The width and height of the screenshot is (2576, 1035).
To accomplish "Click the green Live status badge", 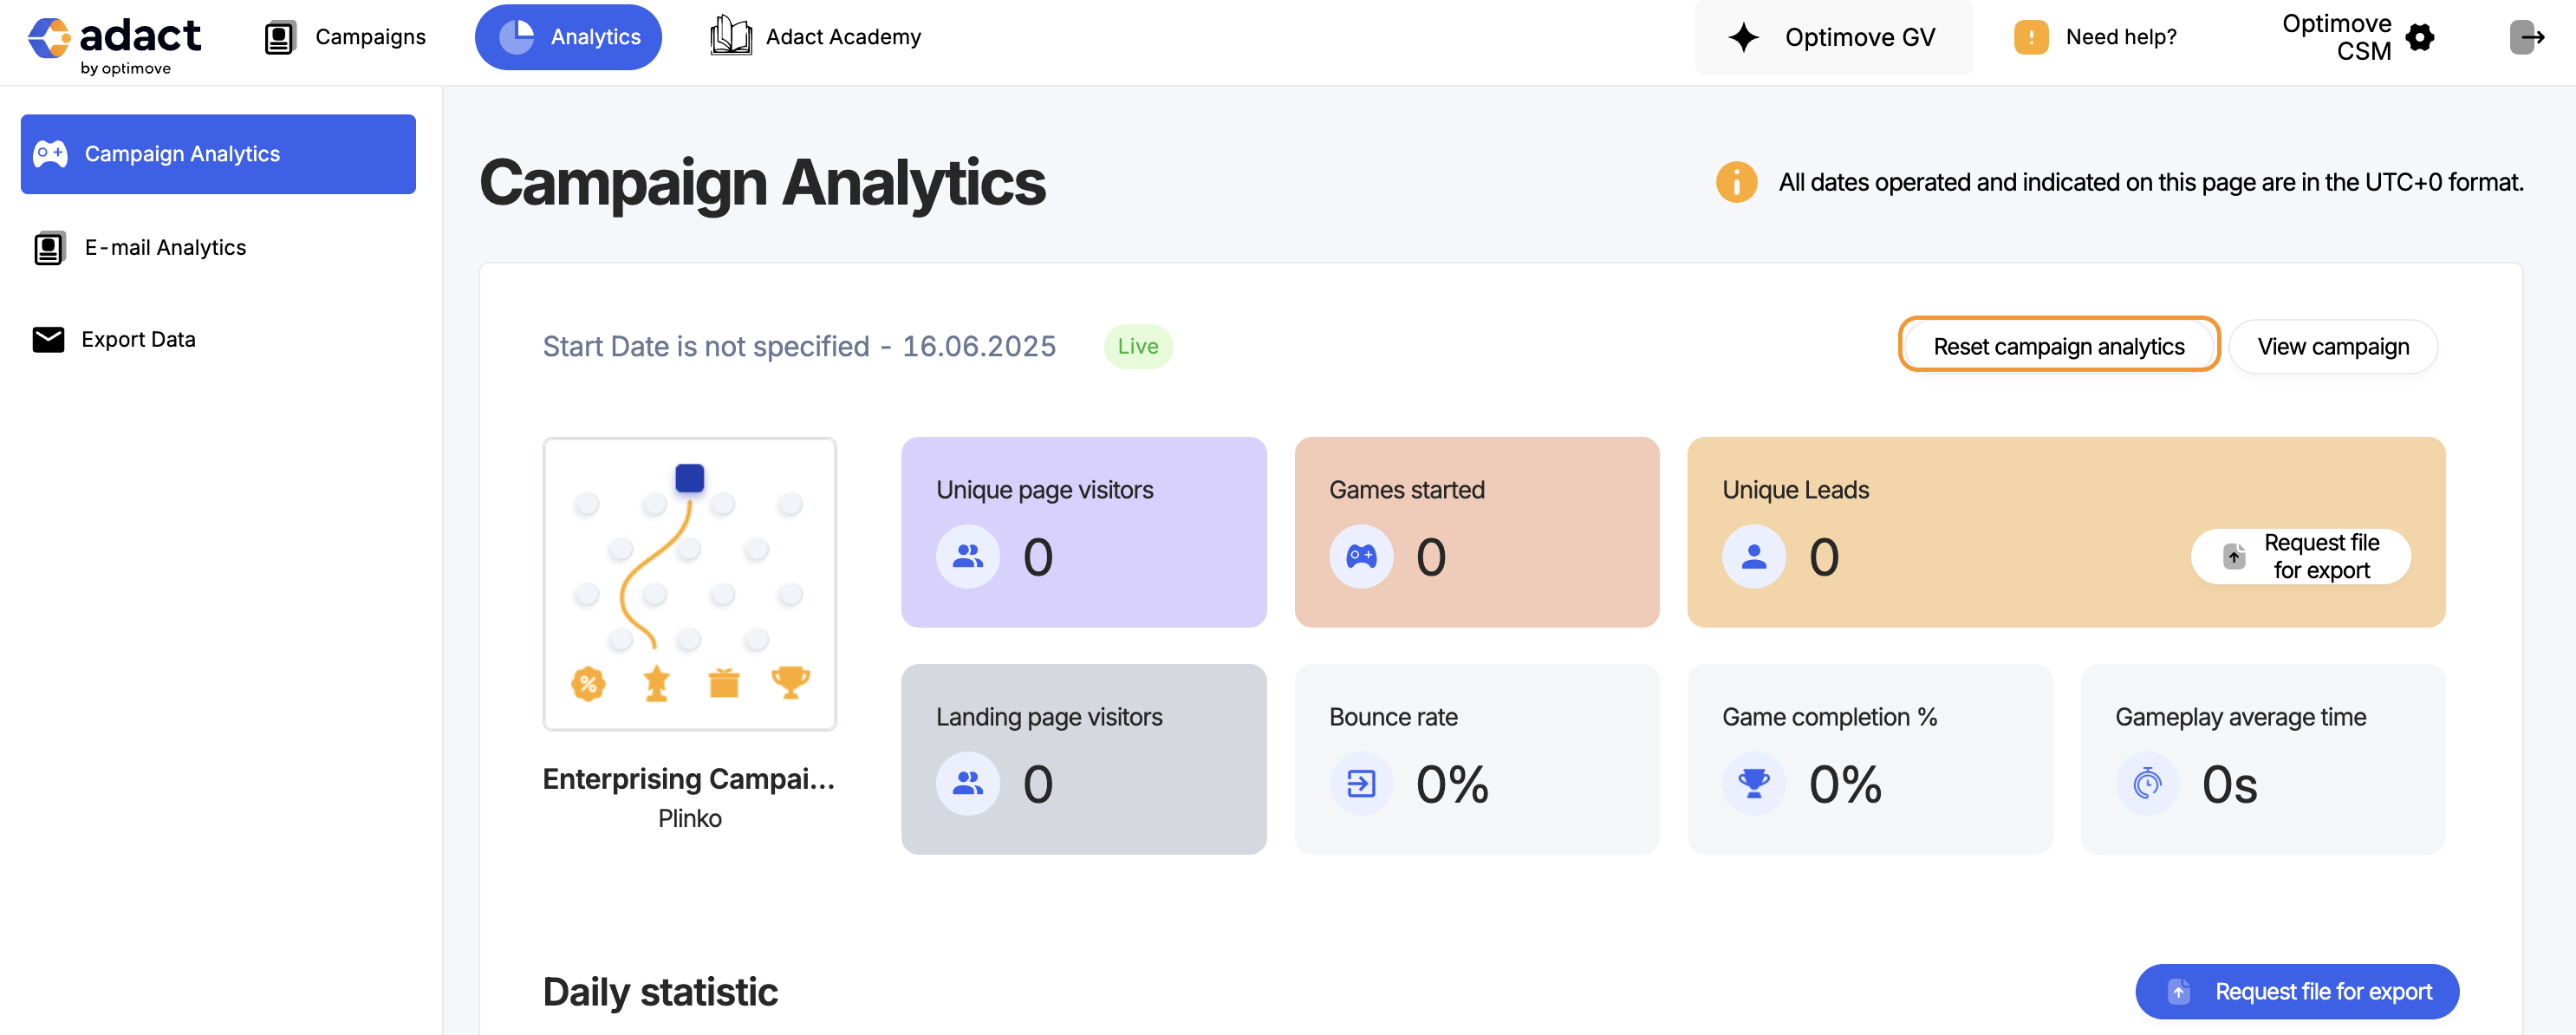I will pyautogui.click(x=1138, y=346).
